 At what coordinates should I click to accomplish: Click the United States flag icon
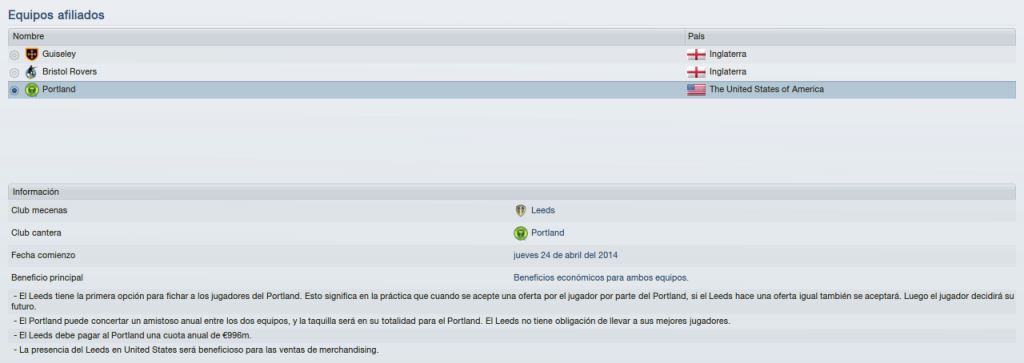[696, 89]
